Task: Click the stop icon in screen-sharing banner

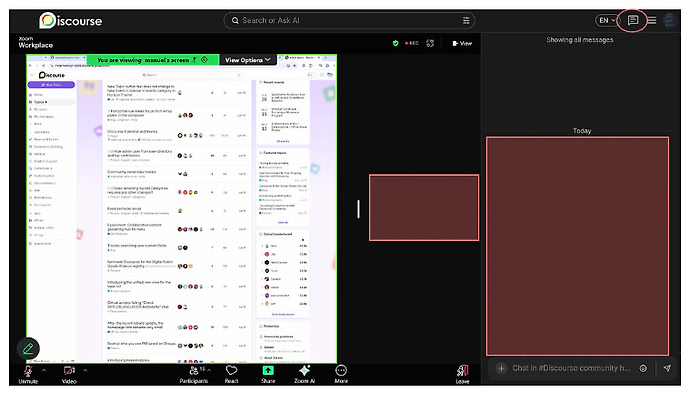Action: pos(204,59)
